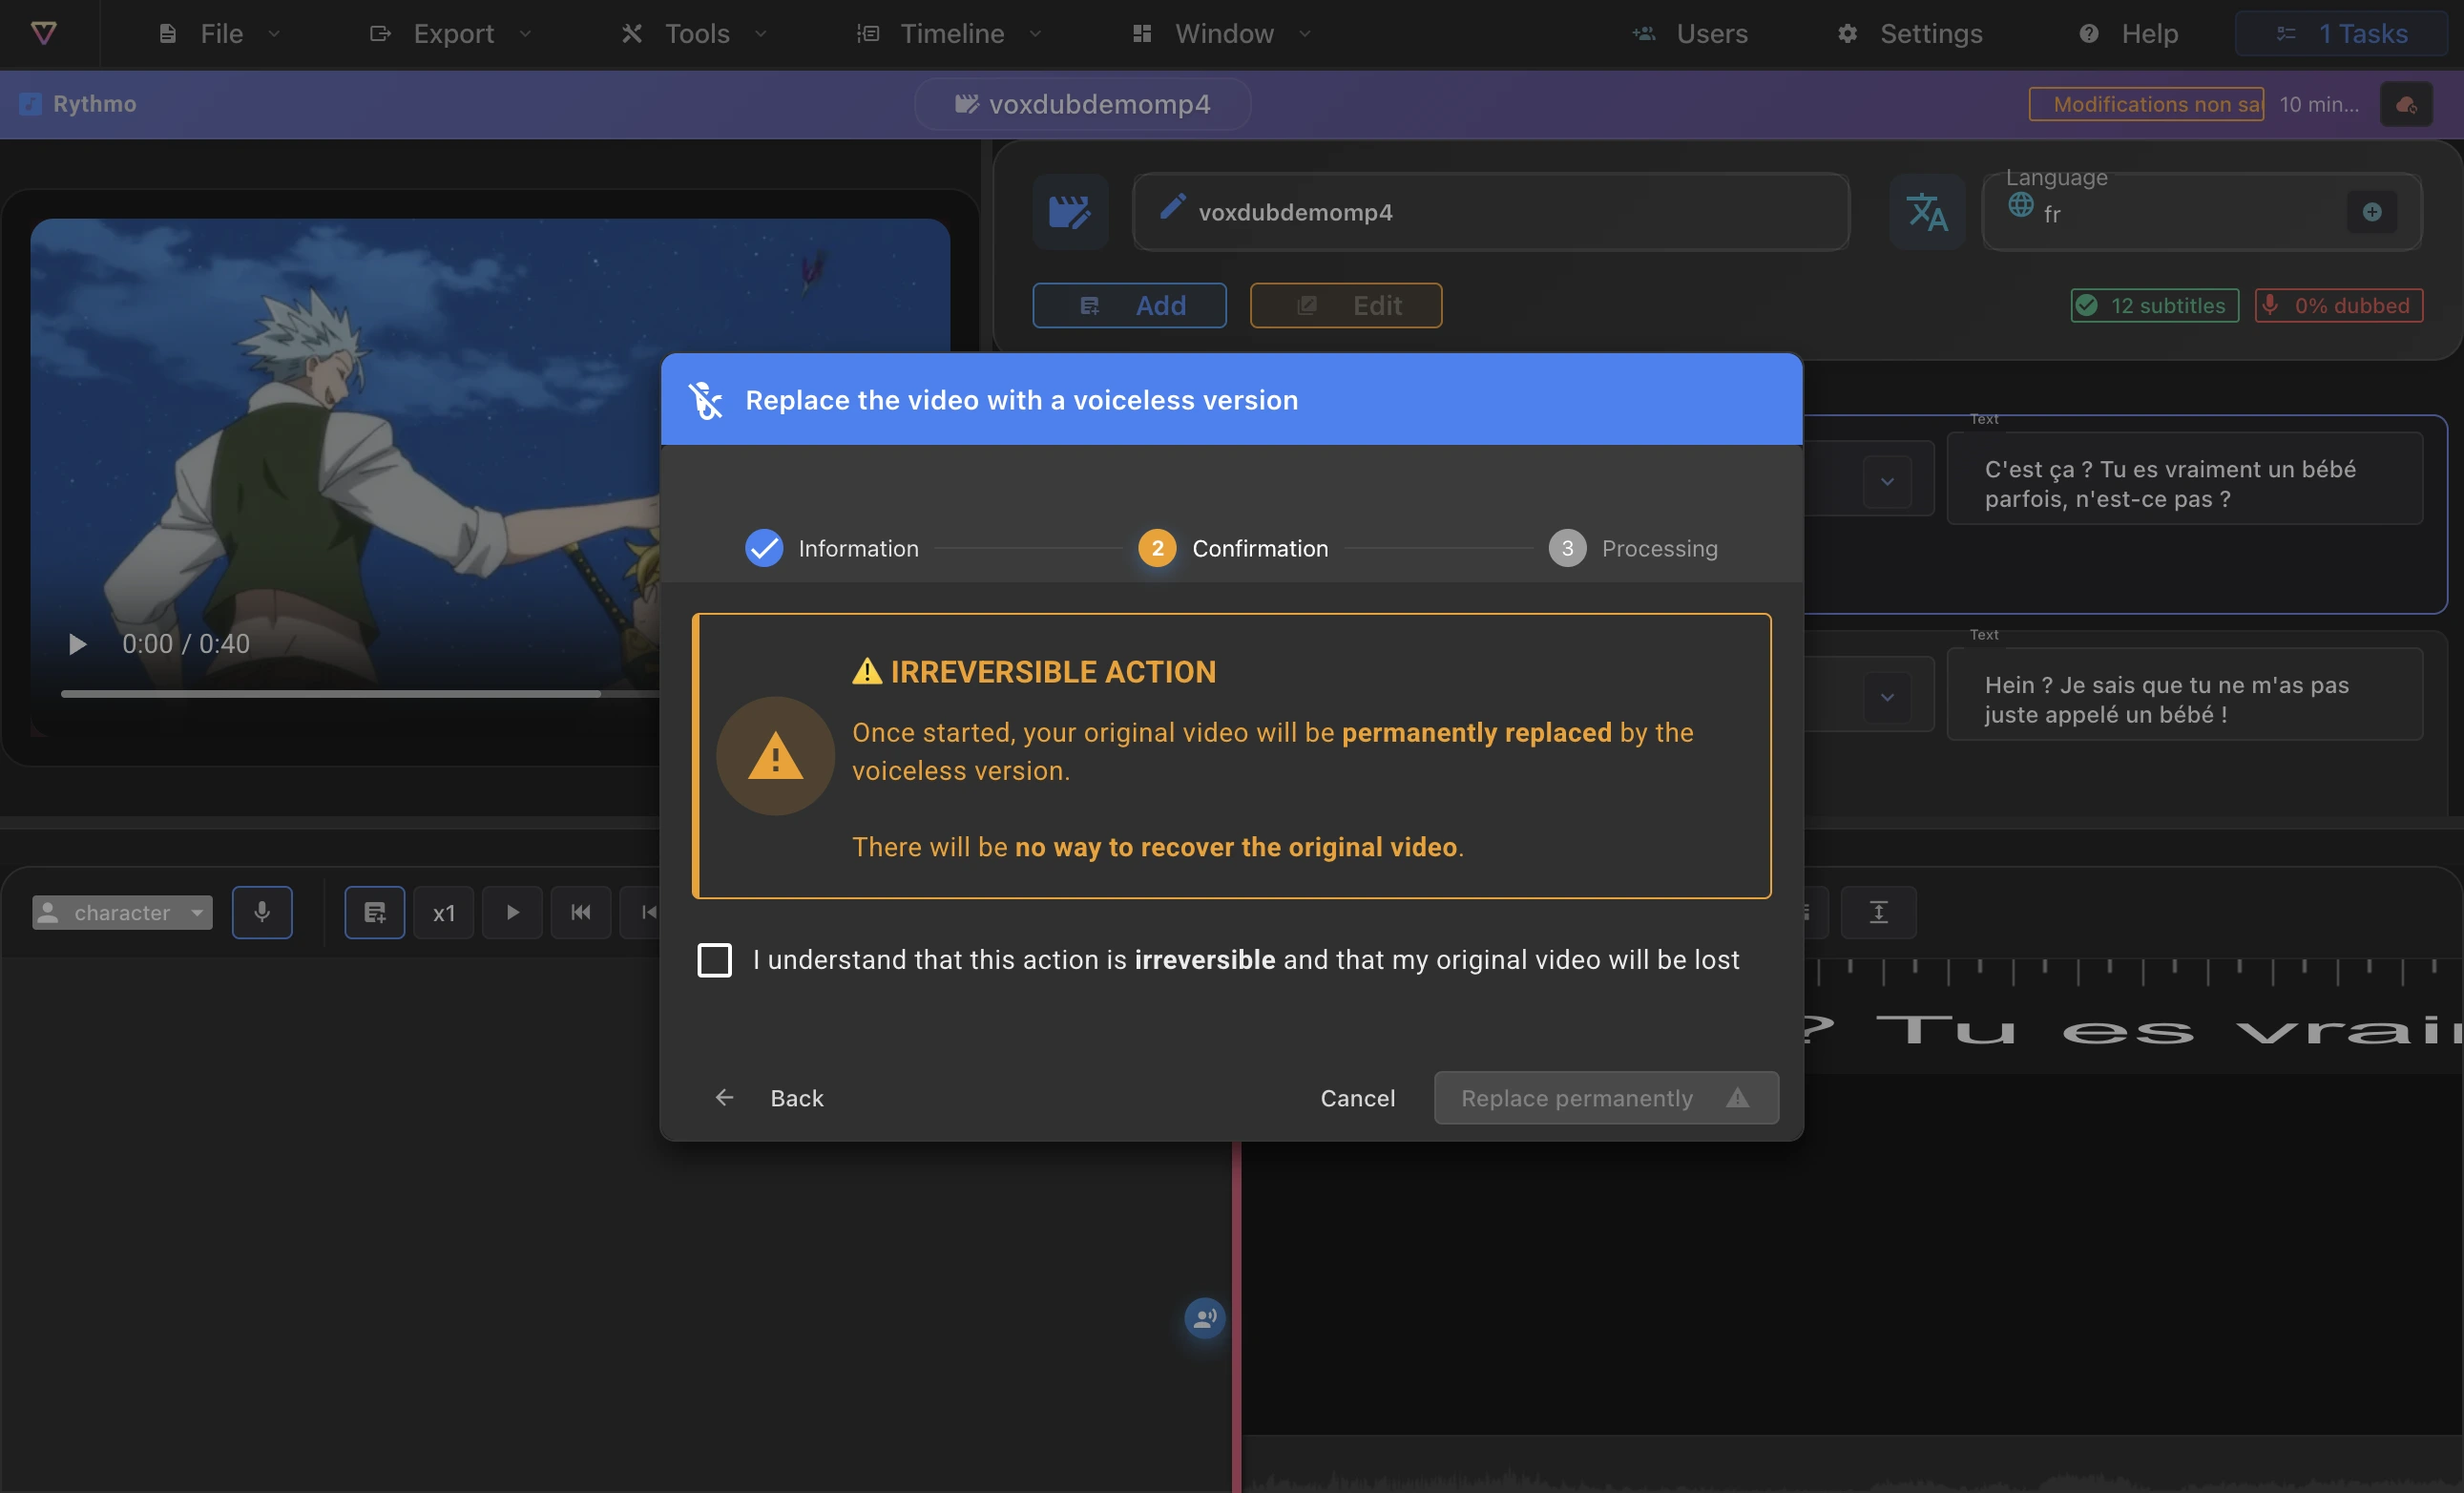Click the app logo in the top-left corner
Screen dimensions: 2464x1493
click(x=44, y=33)
